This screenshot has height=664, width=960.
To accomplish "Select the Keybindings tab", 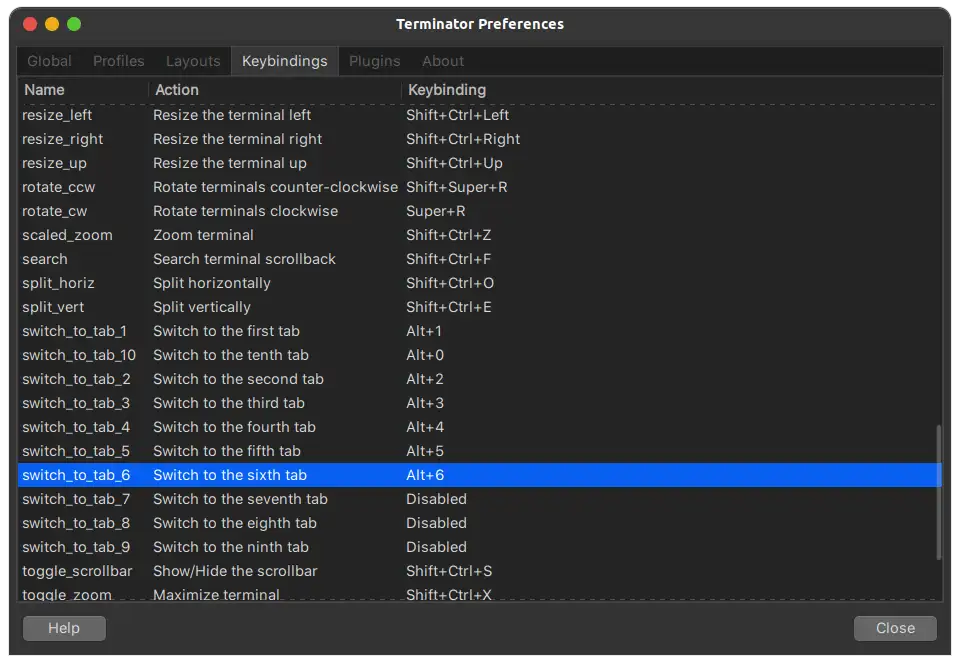I will 285,61.
